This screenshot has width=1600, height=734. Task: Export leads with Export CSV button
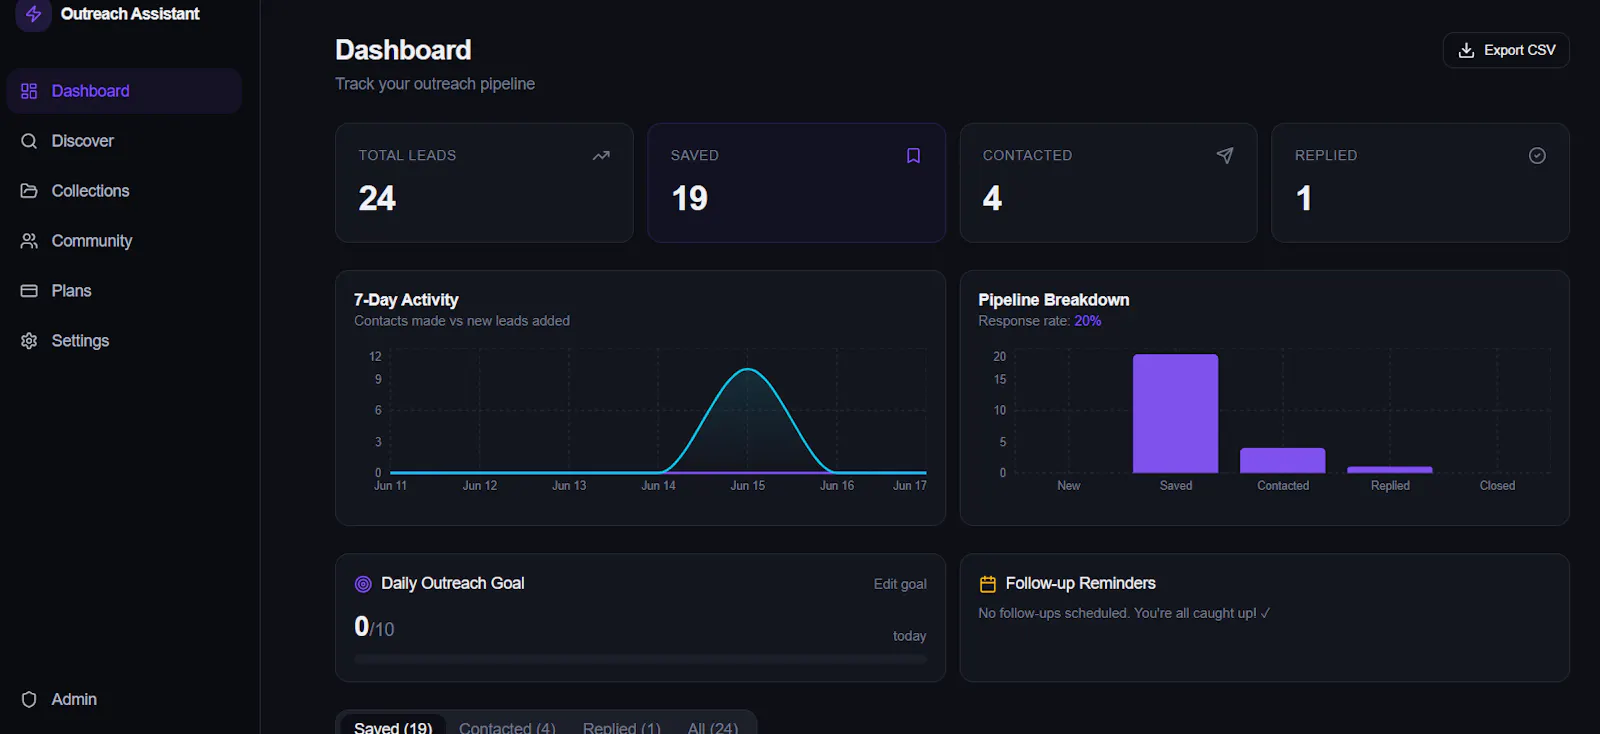click(x=1506, y=50)
